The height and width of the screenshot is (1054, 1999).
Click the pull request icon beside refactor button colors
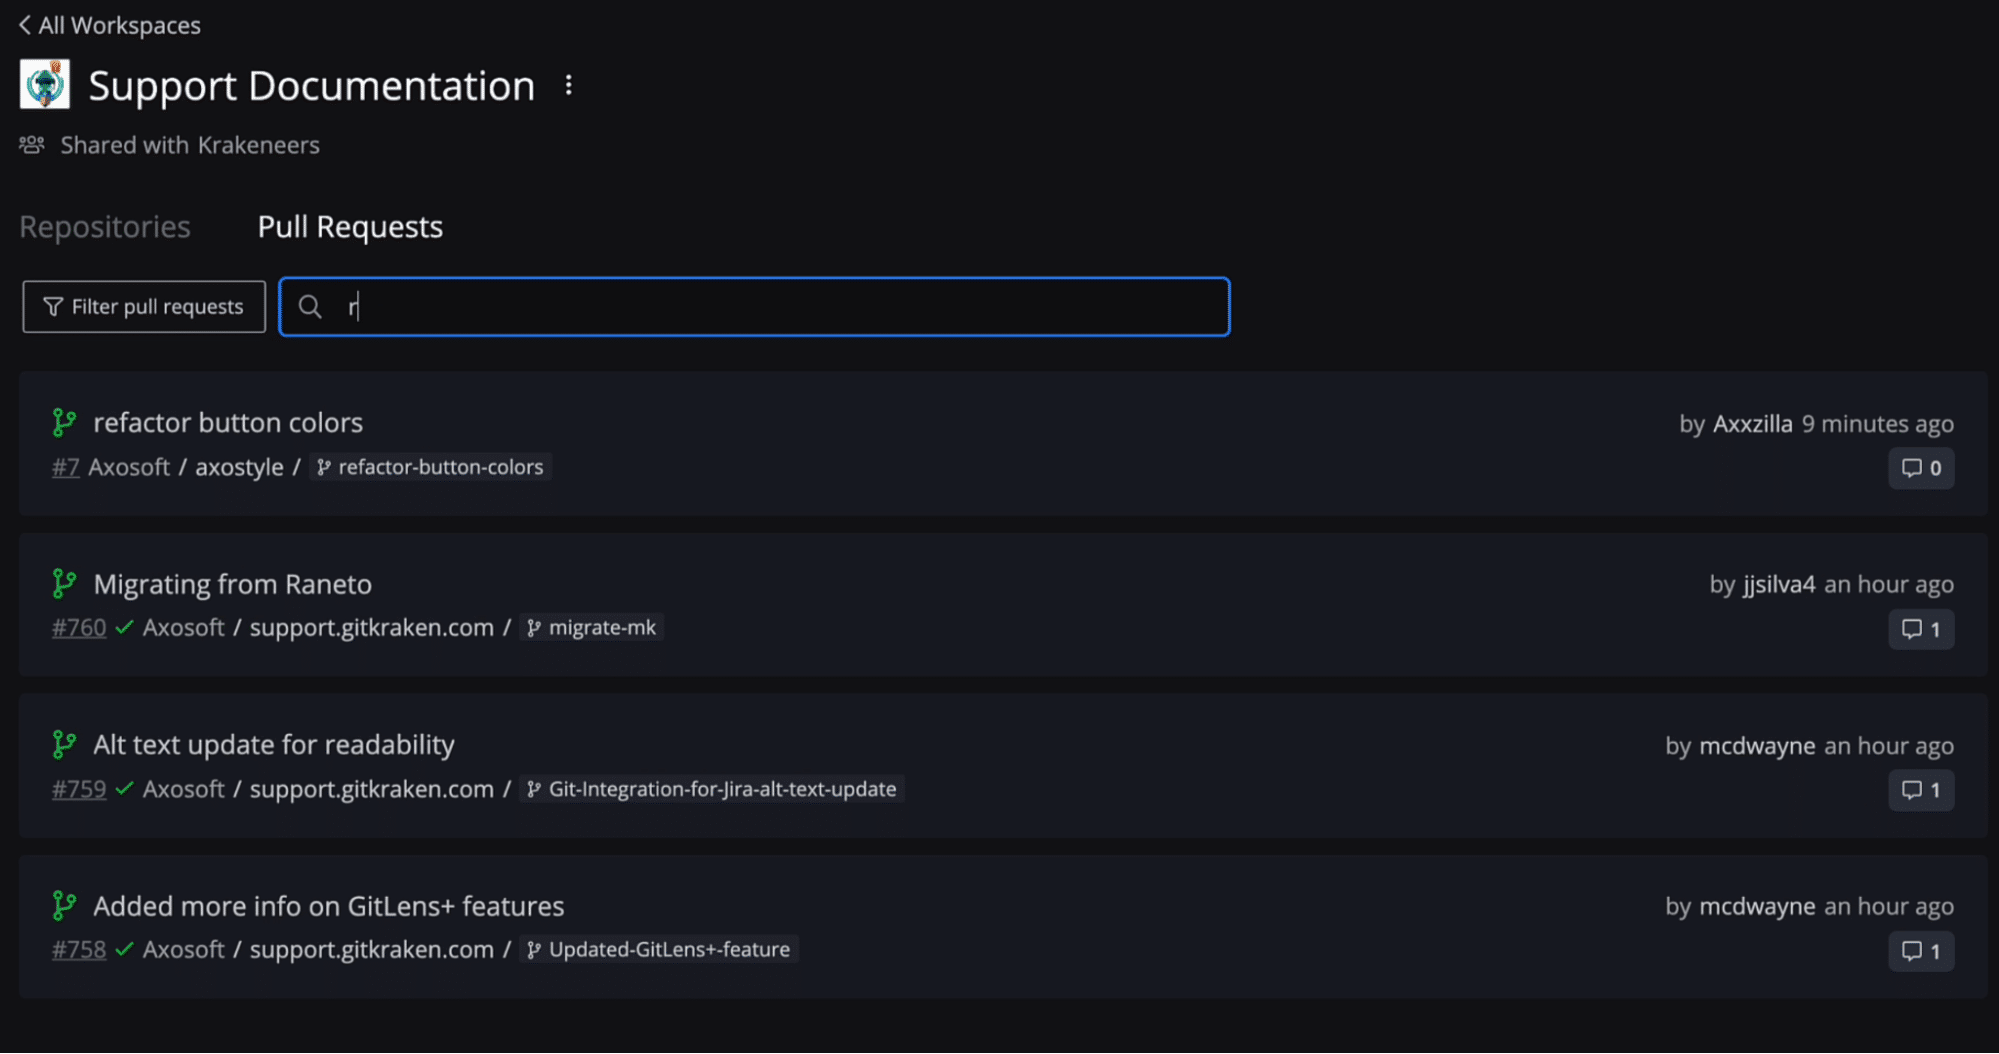click(65, 422)
